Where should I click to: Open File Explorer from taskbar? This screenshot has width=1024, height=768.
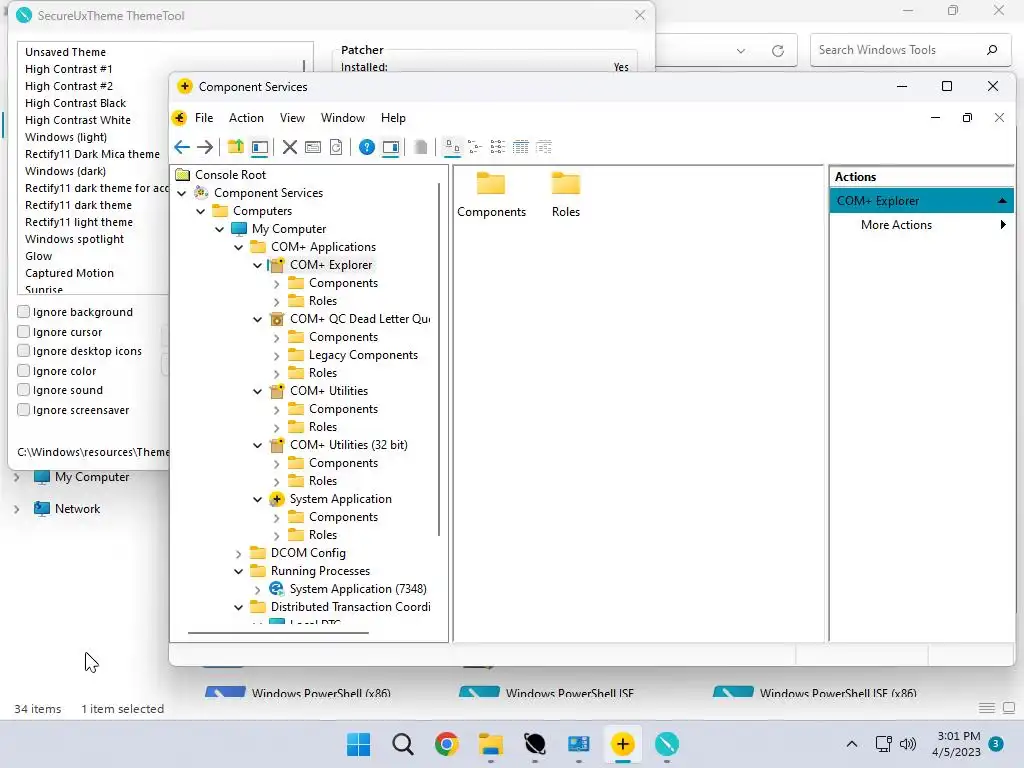[490, 744]
